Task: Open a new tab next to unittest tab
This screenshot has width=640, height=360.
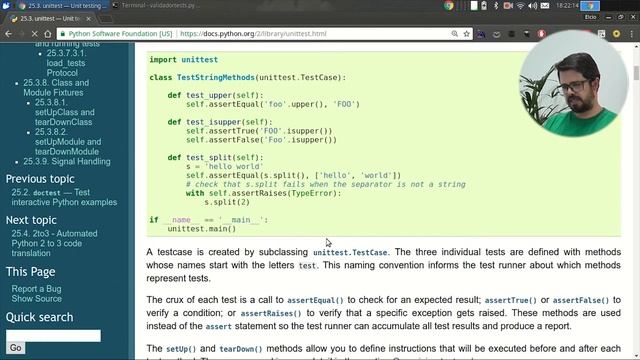Action: [106, 19]
